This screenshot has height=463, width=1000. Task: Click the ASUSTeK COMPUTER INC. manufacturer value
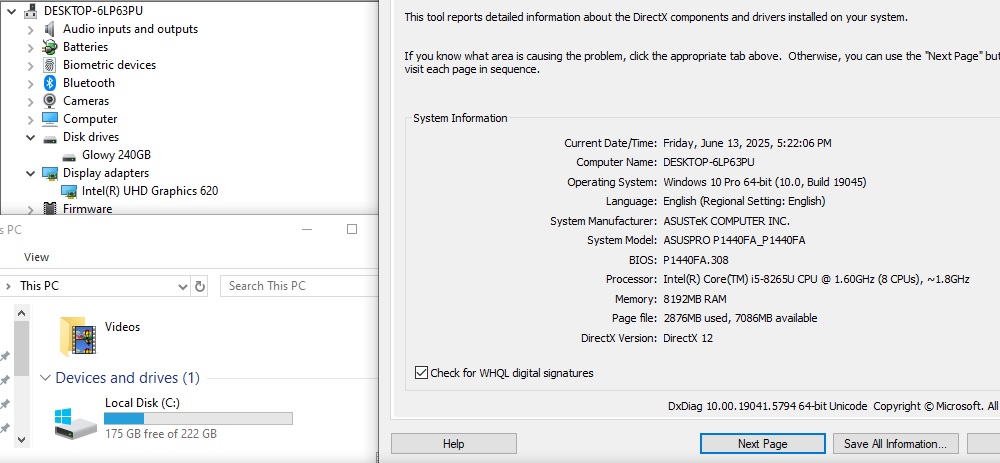(x=726, y=221)
